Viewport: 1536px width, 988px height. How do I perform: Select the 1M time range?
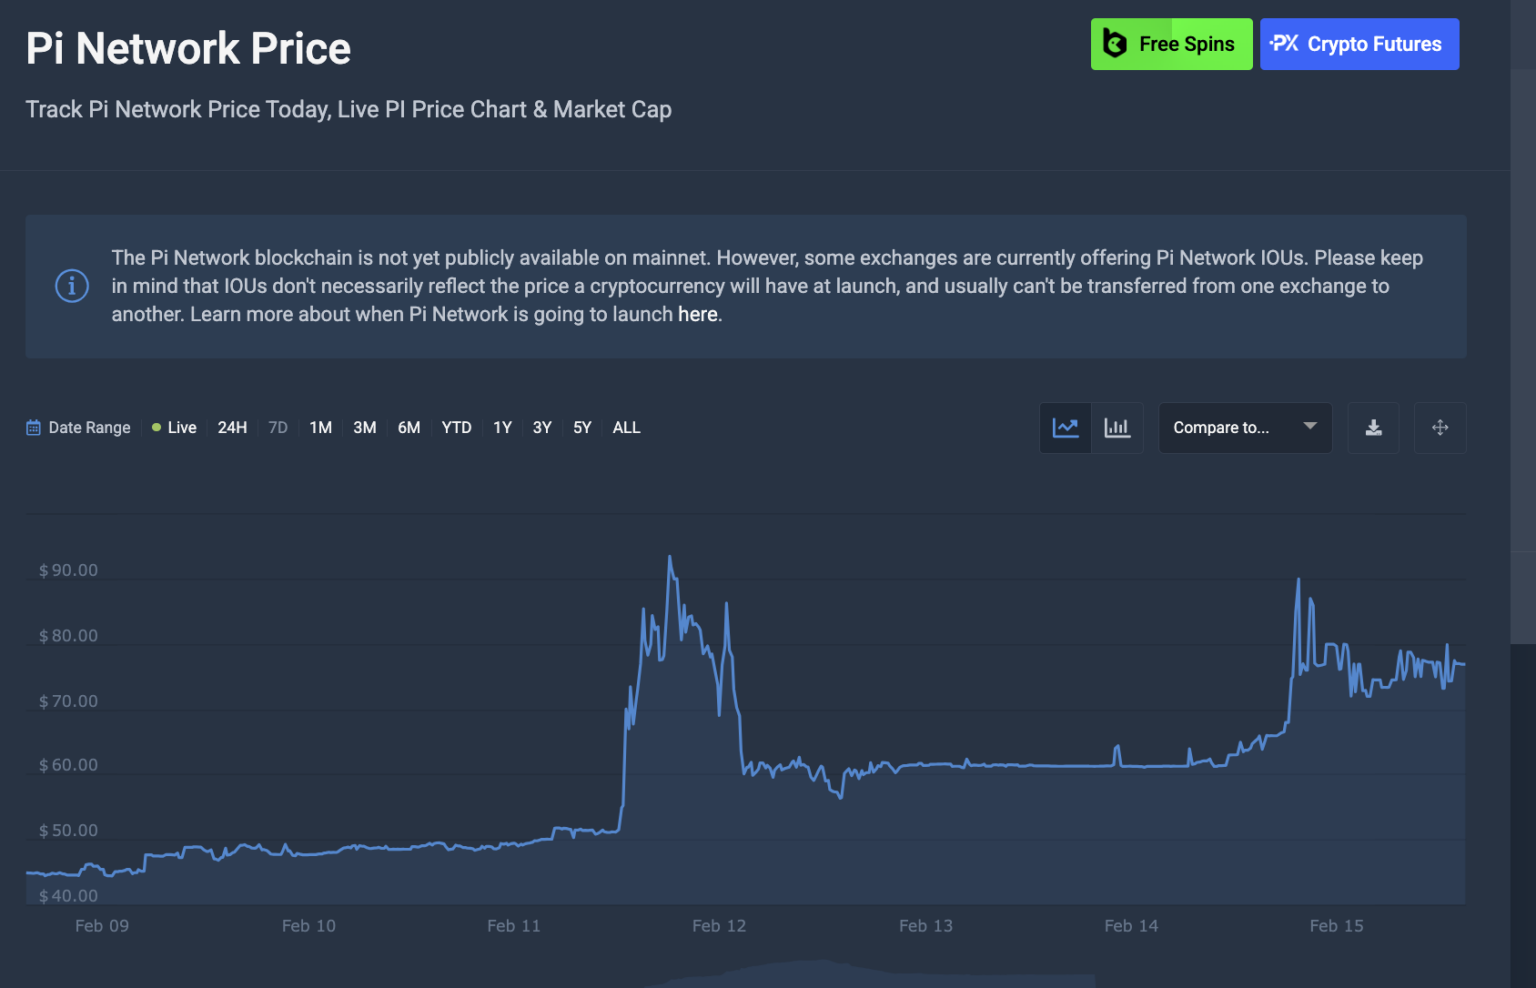pyautogui.click(x=320, y=427)
